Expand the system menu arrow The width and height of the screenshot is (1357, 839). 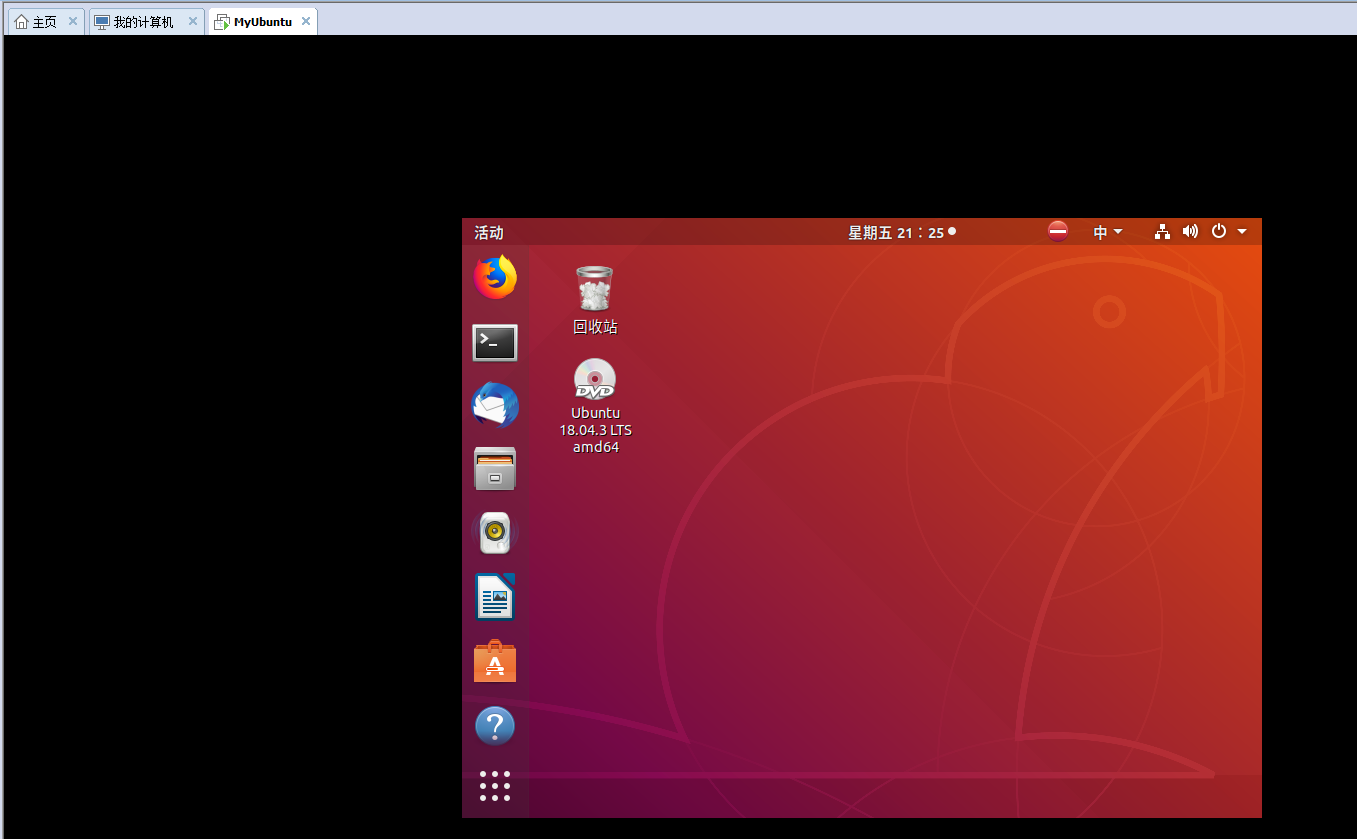(1242, 232)
